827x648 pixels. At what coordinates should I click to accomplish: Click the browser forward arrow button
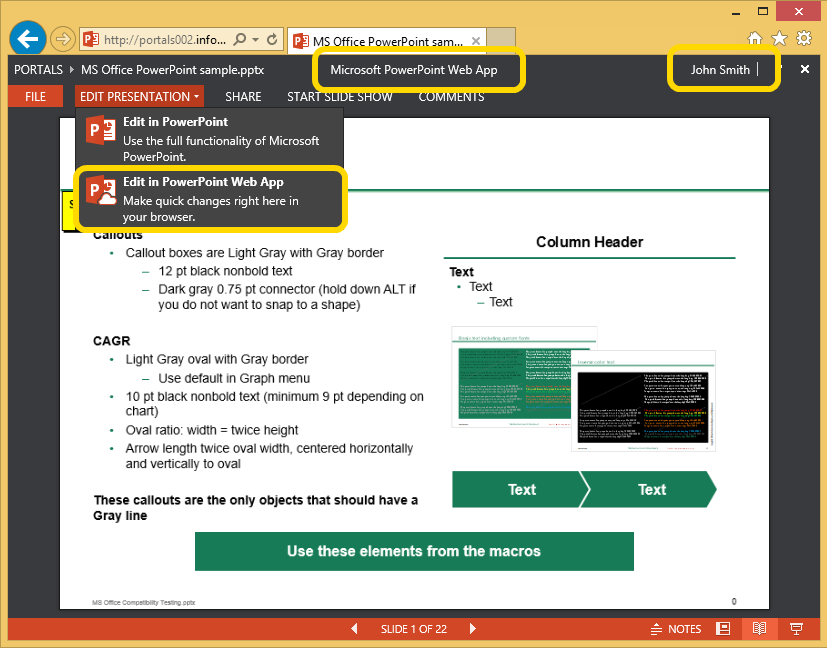[x=63, y=39]
